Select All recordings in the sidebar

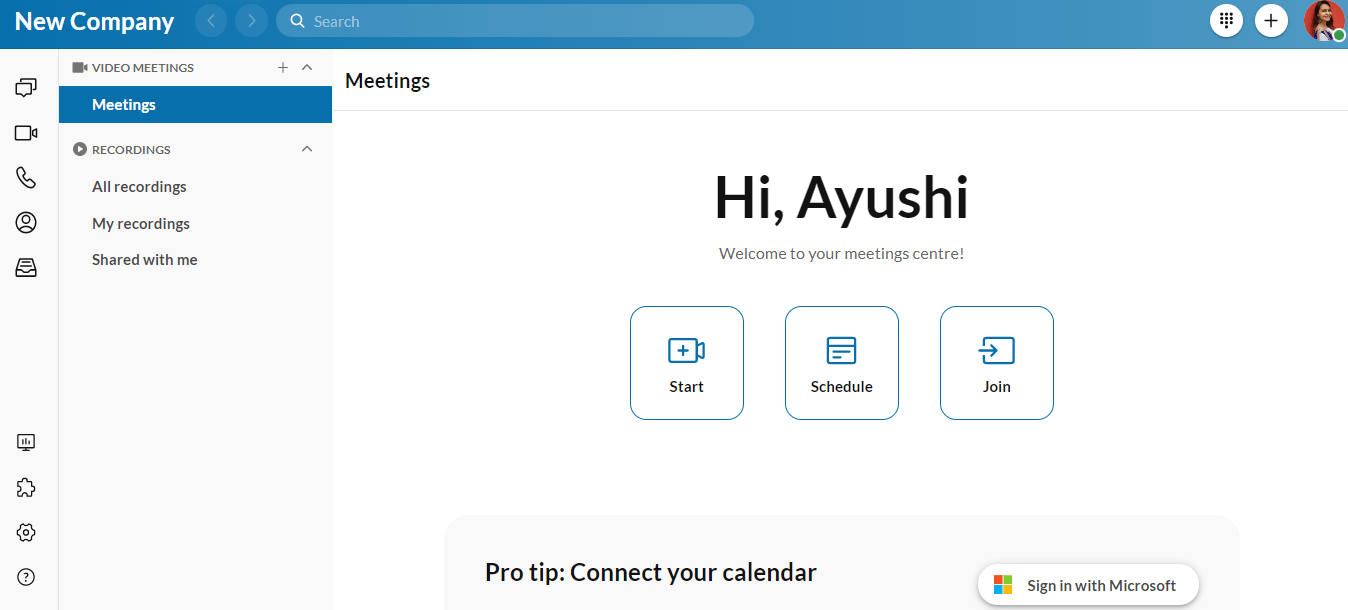[139, 187]
